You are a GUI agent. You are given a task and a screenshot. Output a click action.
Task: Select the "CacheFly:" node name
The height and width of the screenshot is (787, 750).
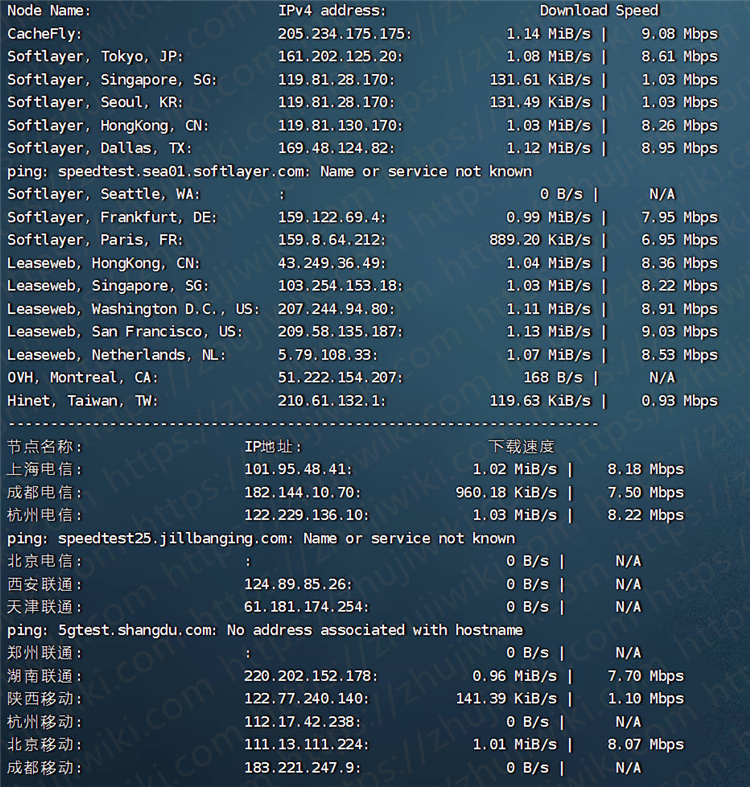(x=45, y=34)
